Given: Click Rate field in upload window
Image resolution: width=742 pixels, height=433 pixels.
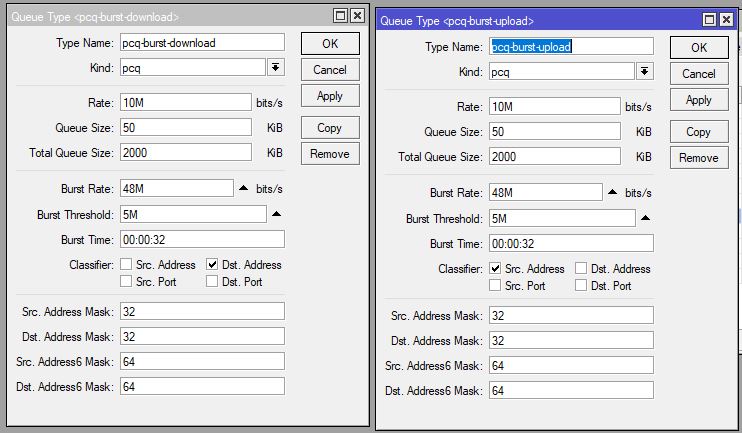Looking at the screenshot, I should click(555, 106).
